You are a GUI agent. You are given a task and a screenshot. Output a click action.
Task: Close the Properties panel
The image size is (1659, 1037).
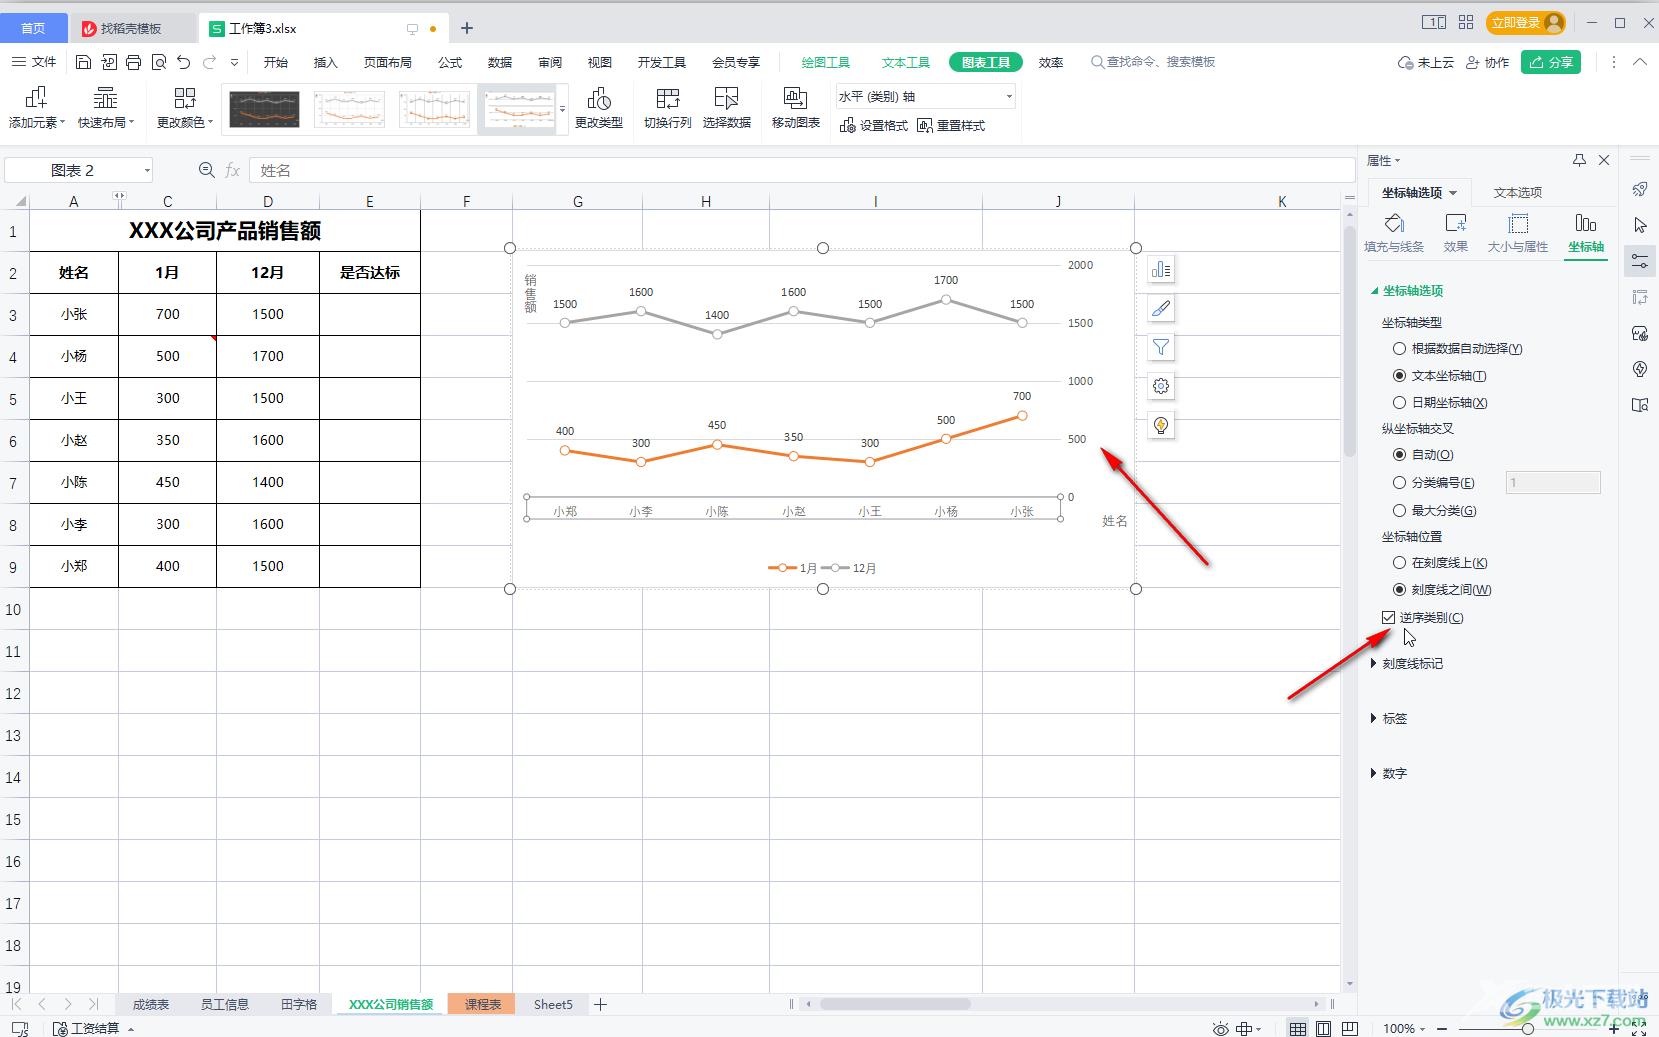[x=1604, y=160]
